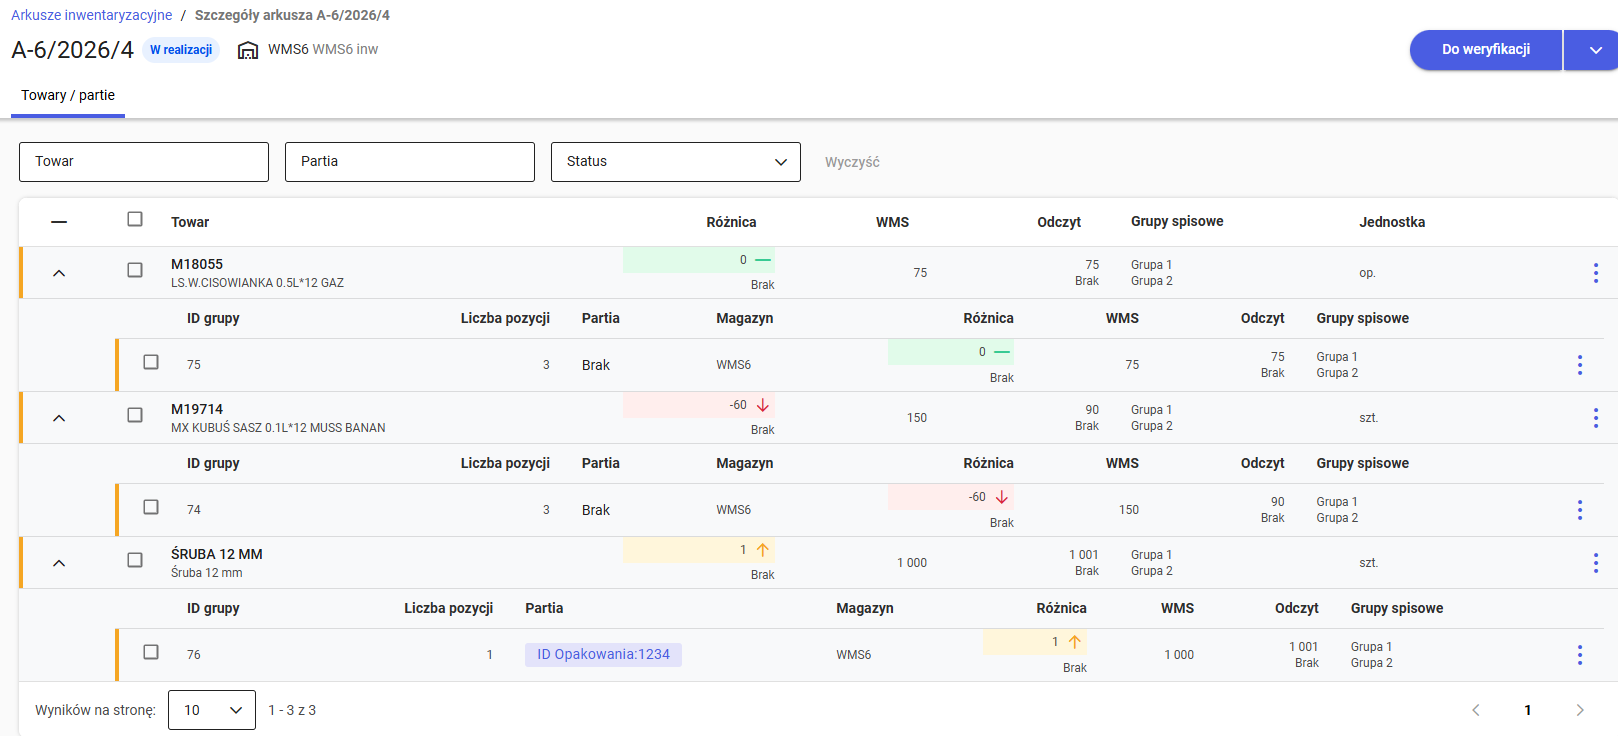Select all items with the header checkbox
The width and height of the screenshot is (1618, 736).
point(135,219)
